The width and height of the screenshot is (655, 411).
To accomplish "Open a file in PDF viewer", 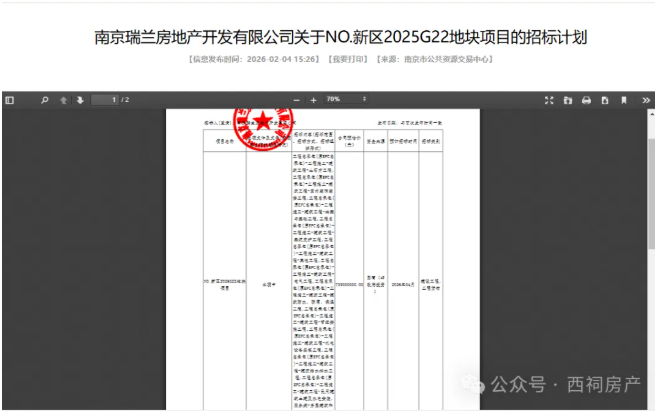I will coord(567,100).
